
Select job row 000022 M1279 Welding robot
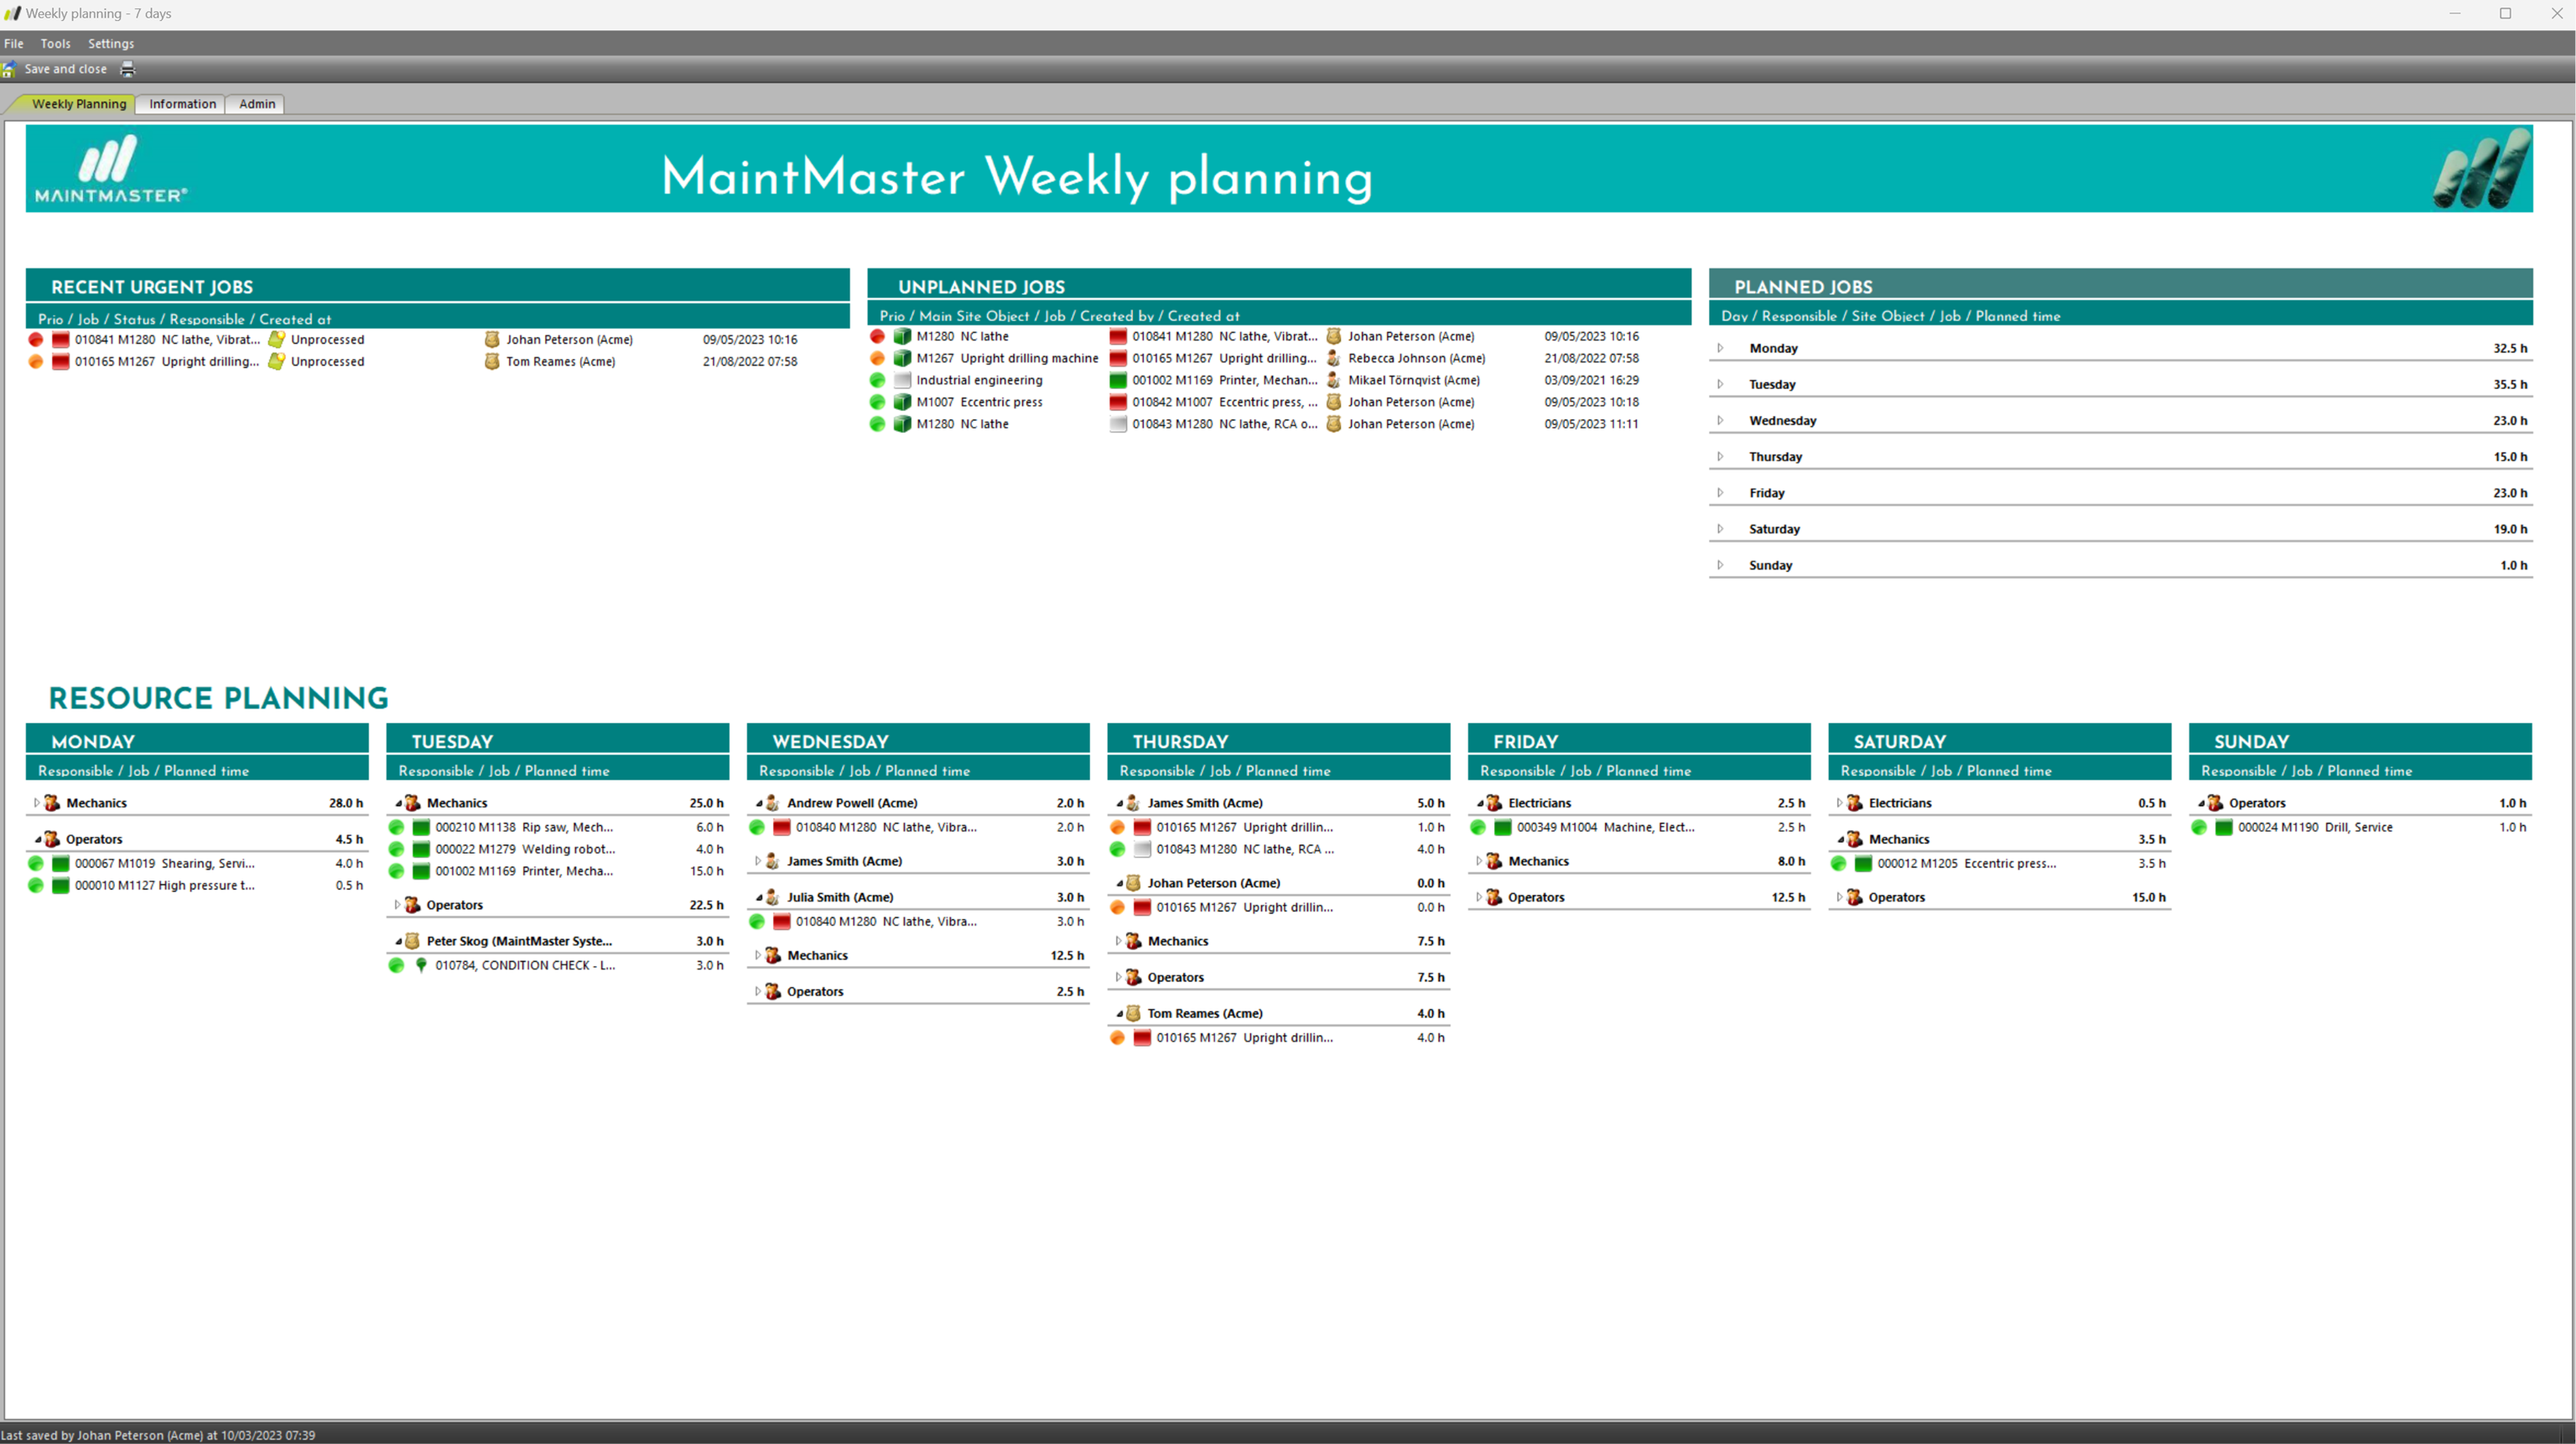[x=558, y=849]
